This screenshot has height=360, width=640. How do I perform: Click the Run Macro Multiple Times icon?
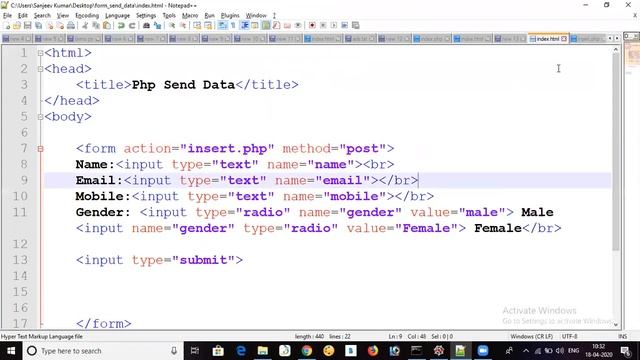pos(344,25)
